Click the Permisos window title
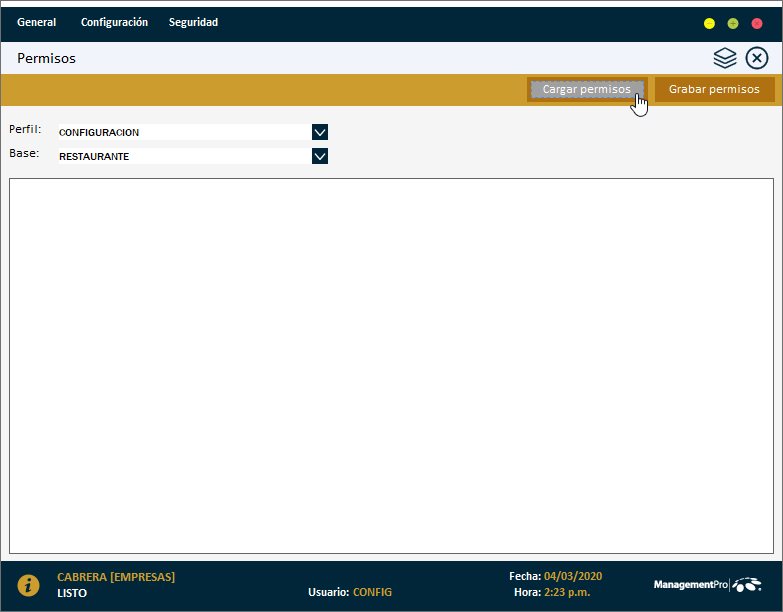Screen dimensions: 783x612 coord(46,58)
